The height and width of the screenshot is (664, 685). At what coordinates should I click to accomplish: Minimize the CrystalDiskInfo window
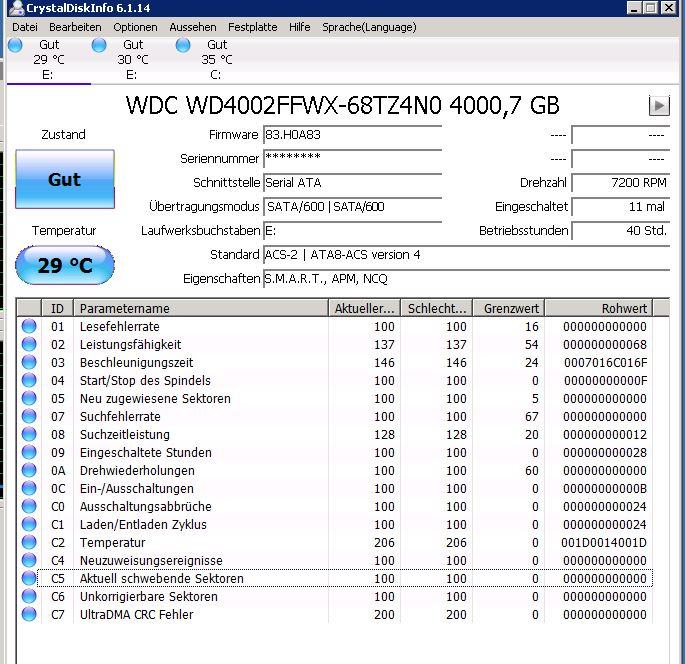633,7
